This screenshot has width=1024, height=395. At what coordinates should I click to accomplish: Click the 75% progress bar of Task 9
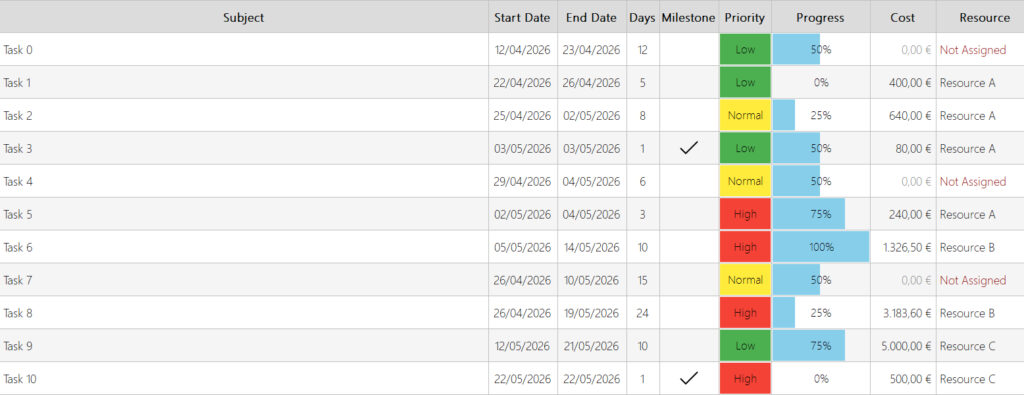tap(808, 346)
